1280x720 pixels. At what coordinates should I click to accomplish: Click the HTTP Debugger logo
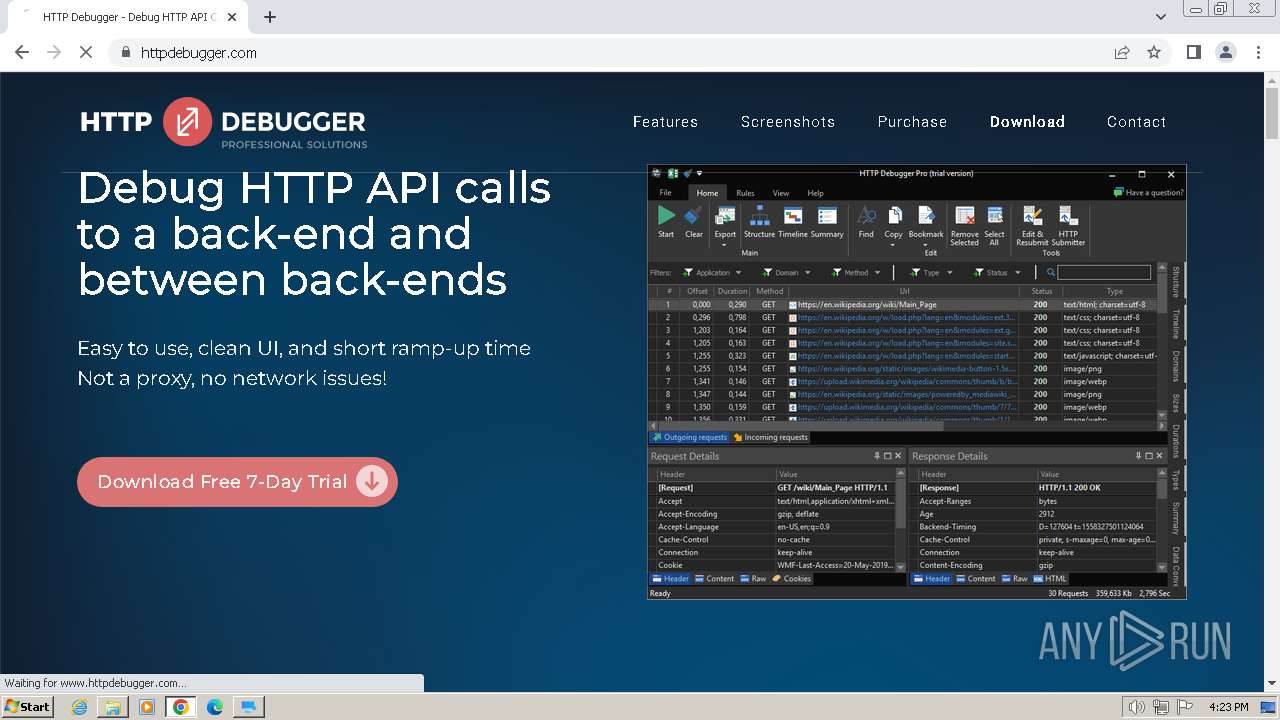(x=224, y=123)
